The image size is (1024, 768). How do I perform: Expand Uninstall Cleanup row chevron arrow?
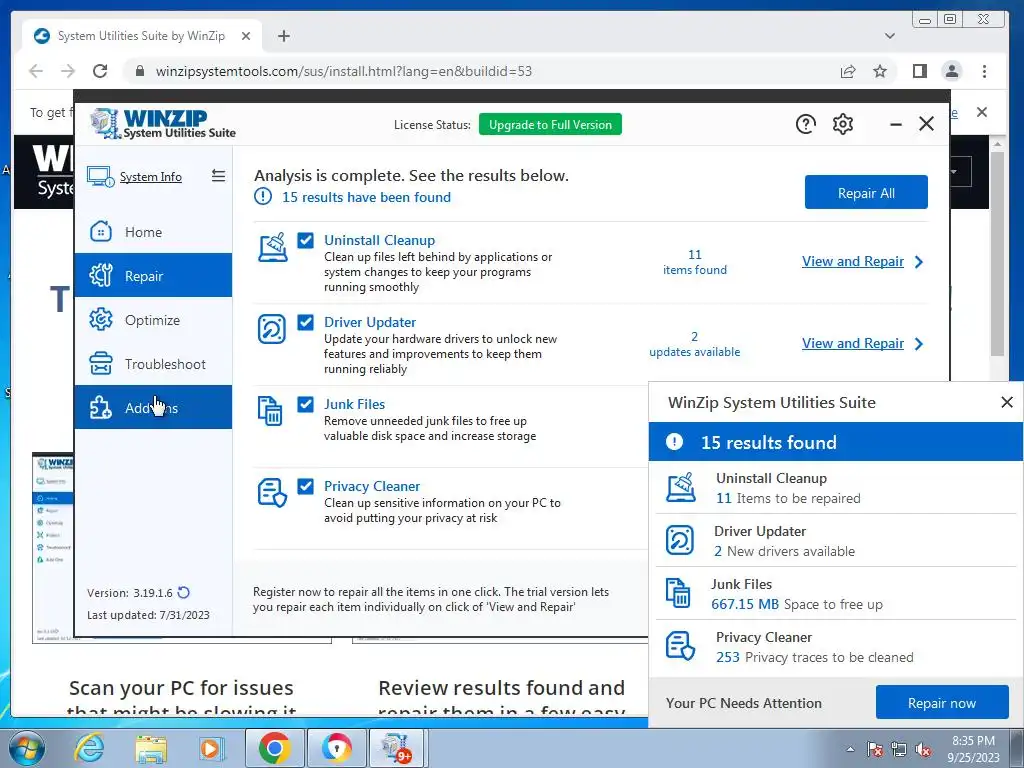click(919, 262)
